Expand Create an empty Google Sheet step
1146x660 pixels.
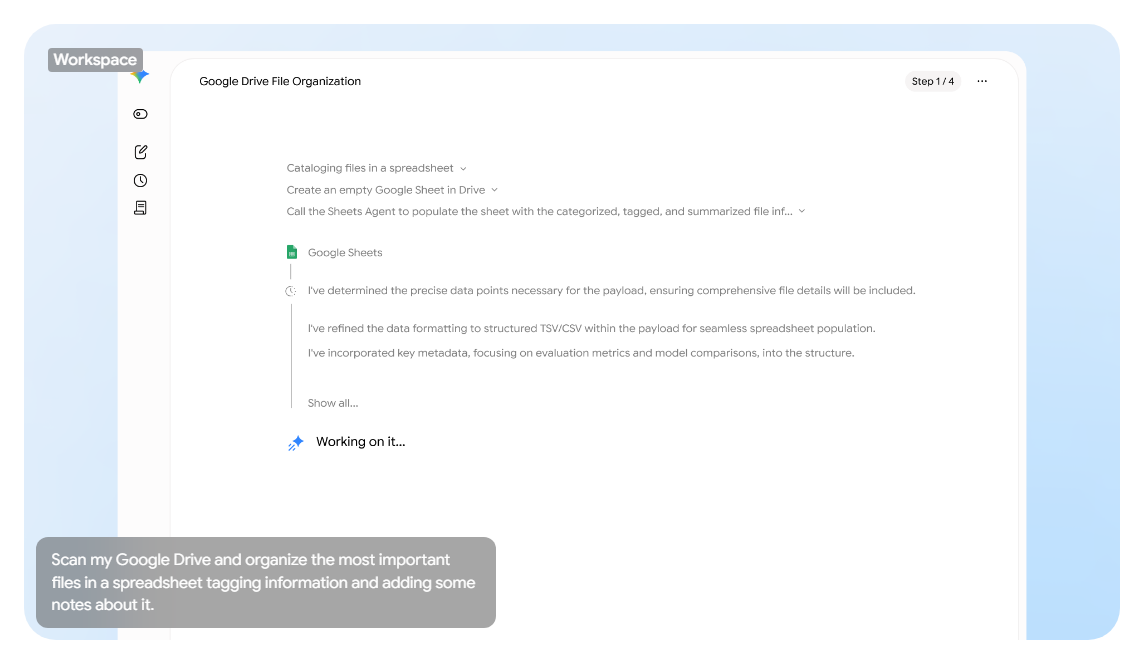tap(392, 190)
